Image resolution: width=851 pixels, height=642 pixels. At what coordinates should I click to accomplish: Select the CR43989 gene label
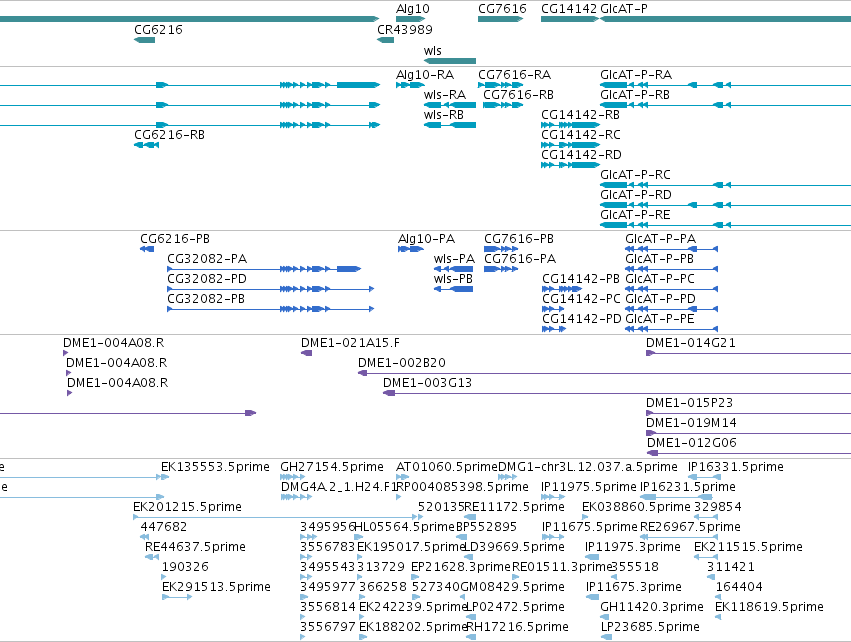point(405,29)
